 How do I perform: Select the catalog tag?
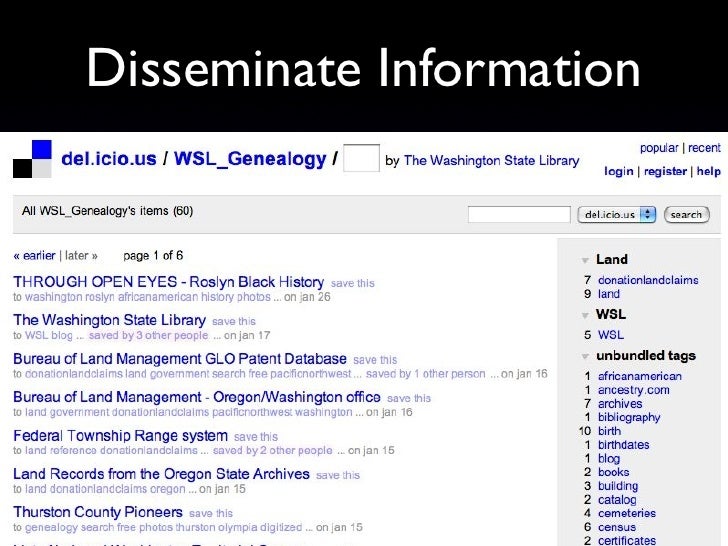[x=617, y=500]
